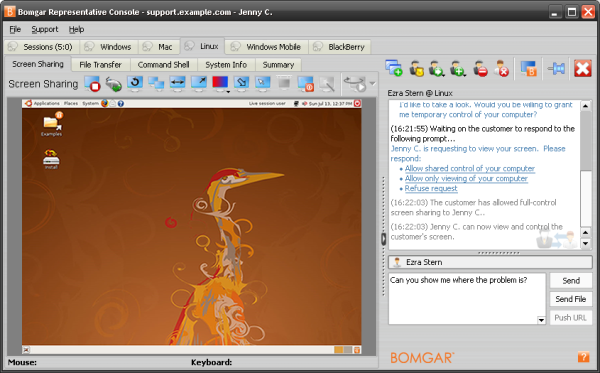Click the Refuse request link
This screenshot has width=600, height=373.
click(431, 188)
